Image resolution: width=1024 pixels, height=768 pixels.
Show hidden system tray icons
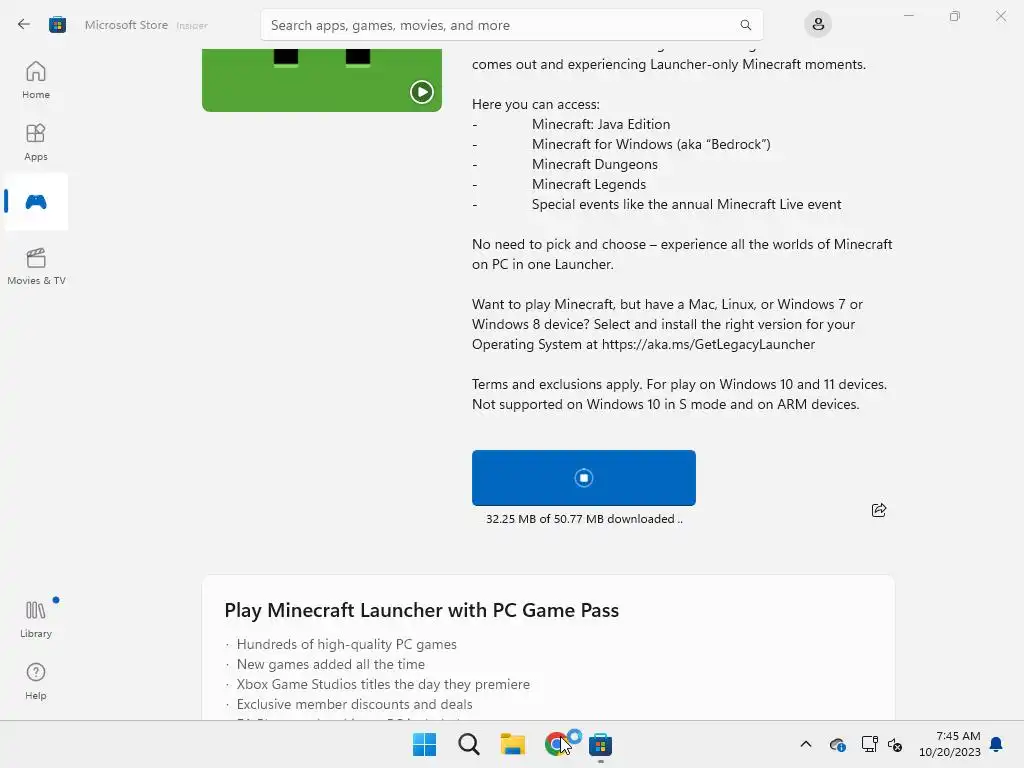806,744
